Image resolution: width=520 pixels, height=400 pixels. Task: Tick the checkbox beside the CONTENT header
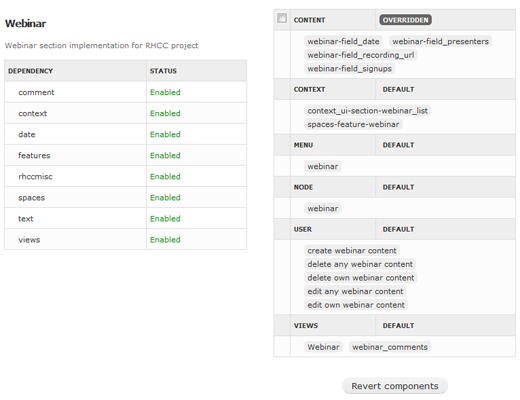pyautogui.click(x=282, y=18)
